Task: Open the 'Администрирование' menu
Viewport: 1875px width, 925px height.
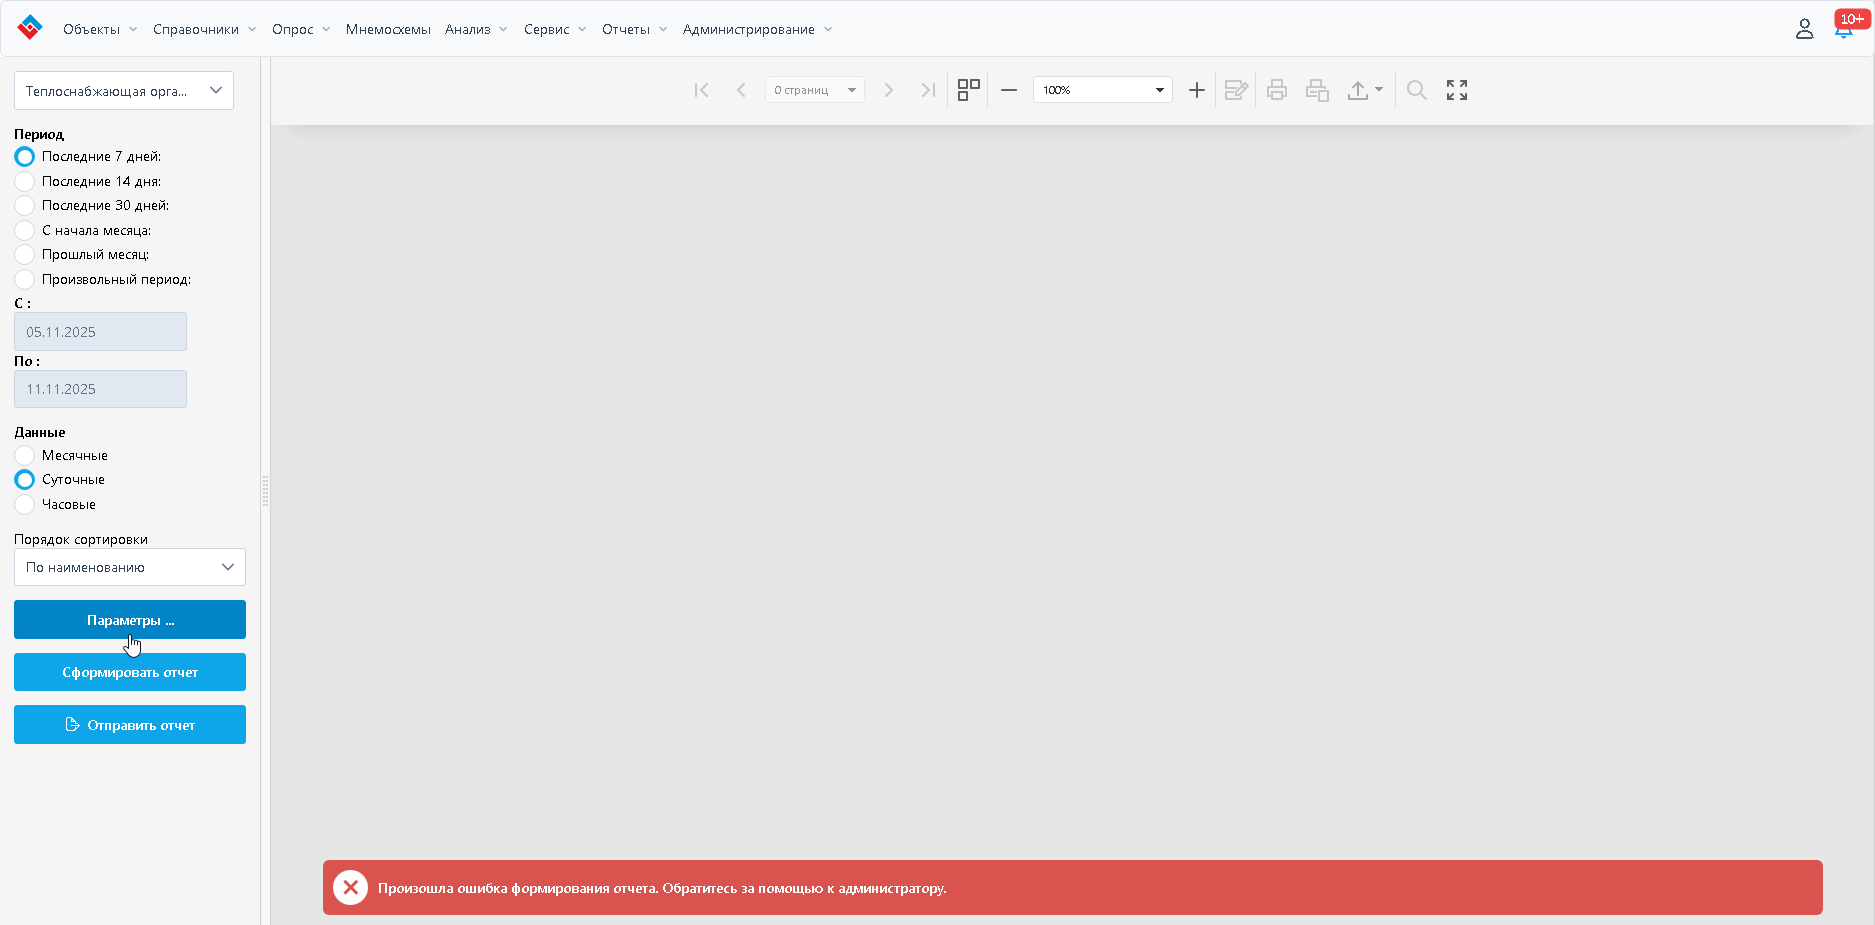Action: click(x=757, y=29)
